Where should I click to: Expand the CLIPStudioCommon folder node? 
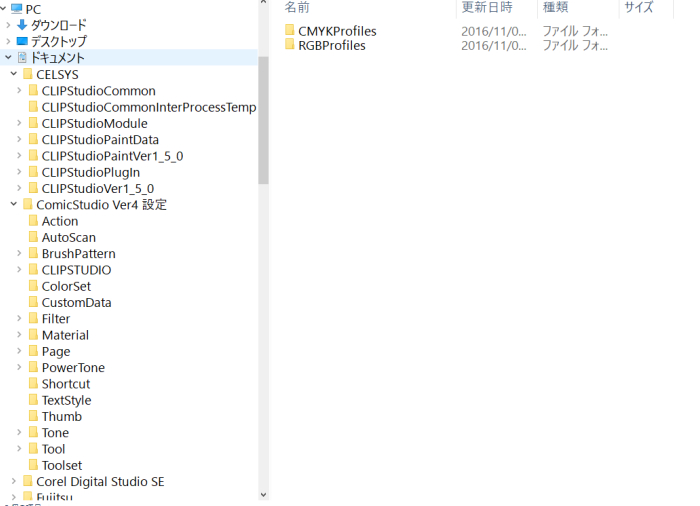coord(19,91)
